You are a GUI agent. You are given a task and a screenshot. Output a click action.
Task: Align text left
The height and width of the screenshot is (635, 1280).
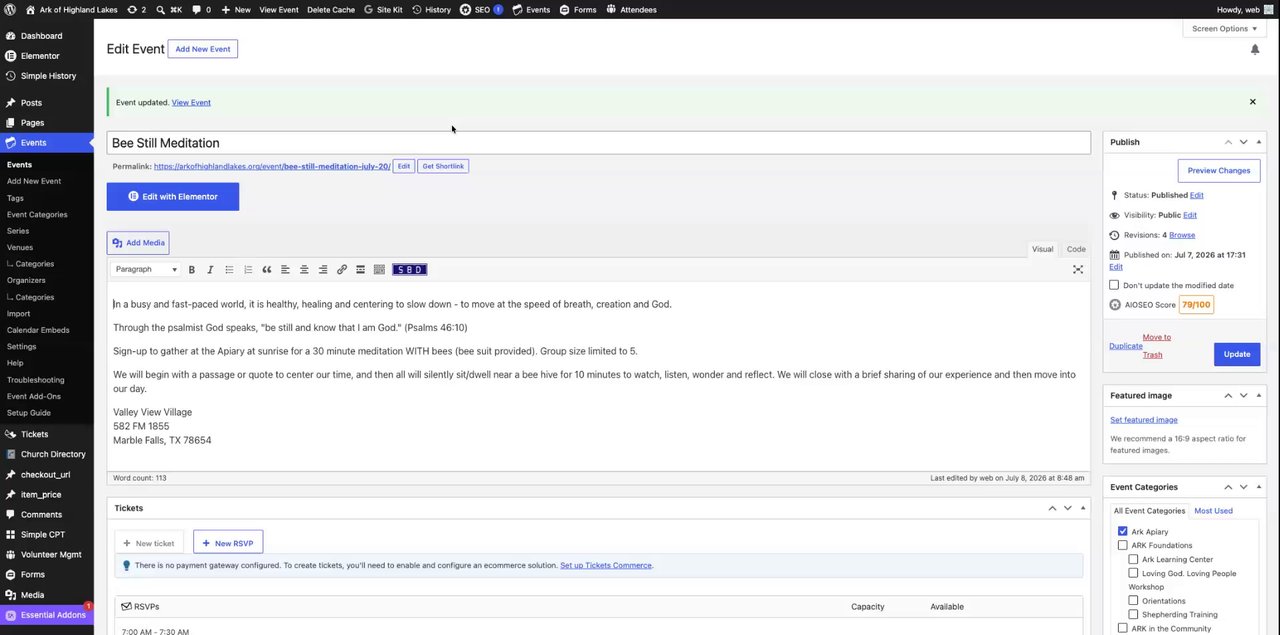(285, 270)
